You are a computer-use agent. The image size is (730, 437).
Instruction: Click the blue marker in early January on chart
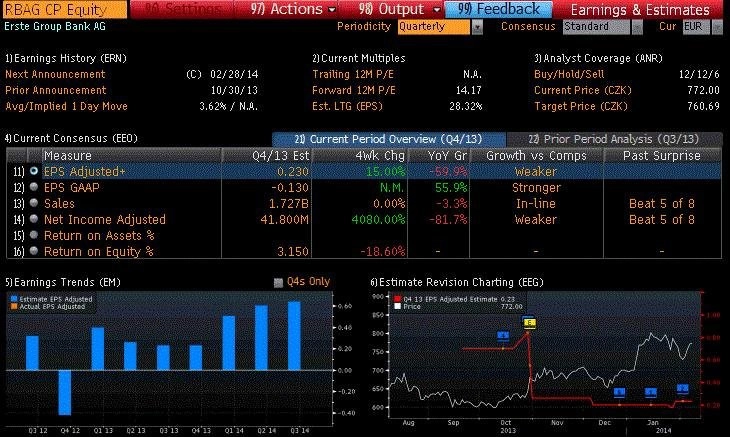650,393
